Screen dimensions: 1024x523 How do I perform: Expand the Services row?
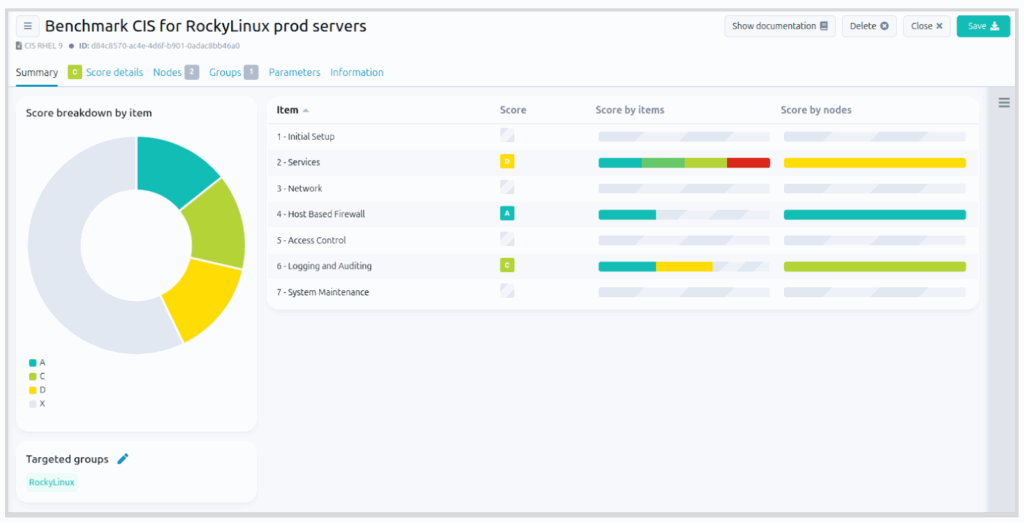pyautogui.click(x=298, y=162)
